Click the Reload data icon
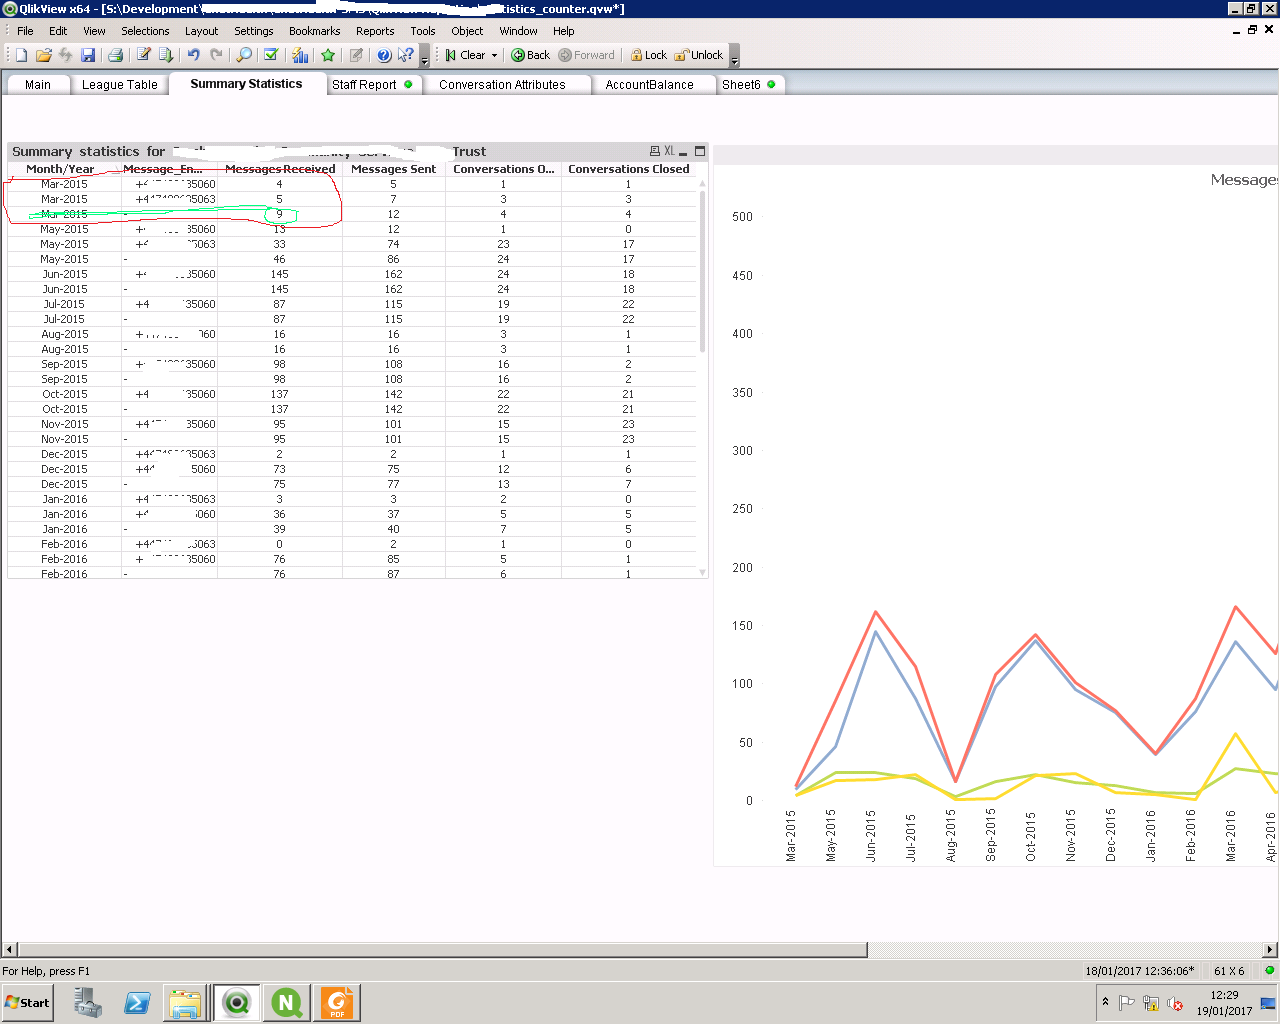 tap(166, 55)
